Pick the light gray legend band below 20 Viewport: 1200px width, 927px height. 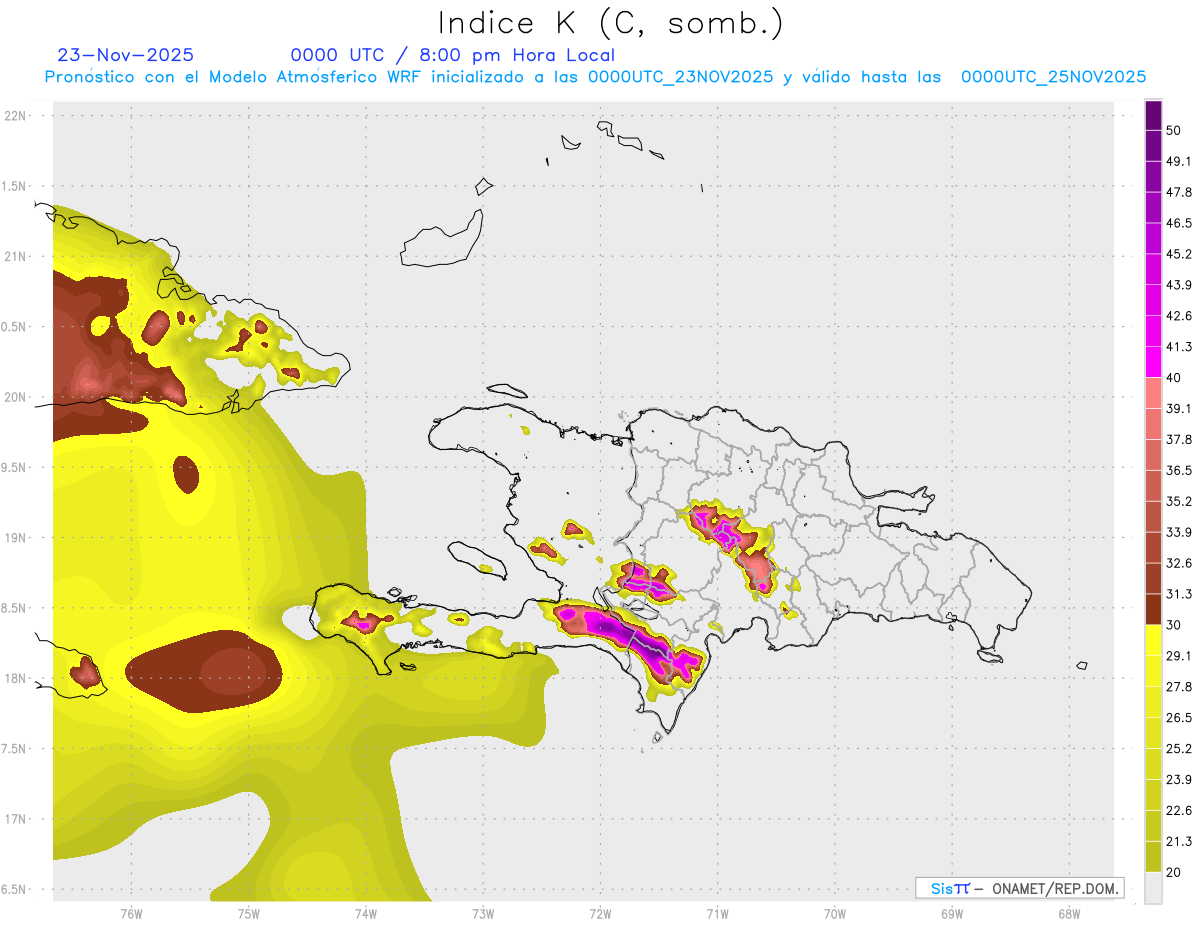coord(1153,887)
